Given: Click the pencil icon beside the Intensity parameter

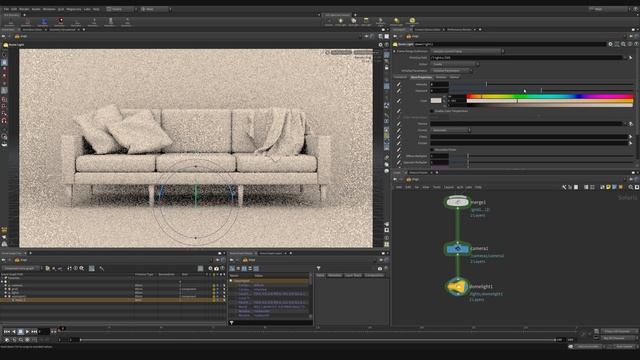Looking at the screenshot, I should (399, 84).
